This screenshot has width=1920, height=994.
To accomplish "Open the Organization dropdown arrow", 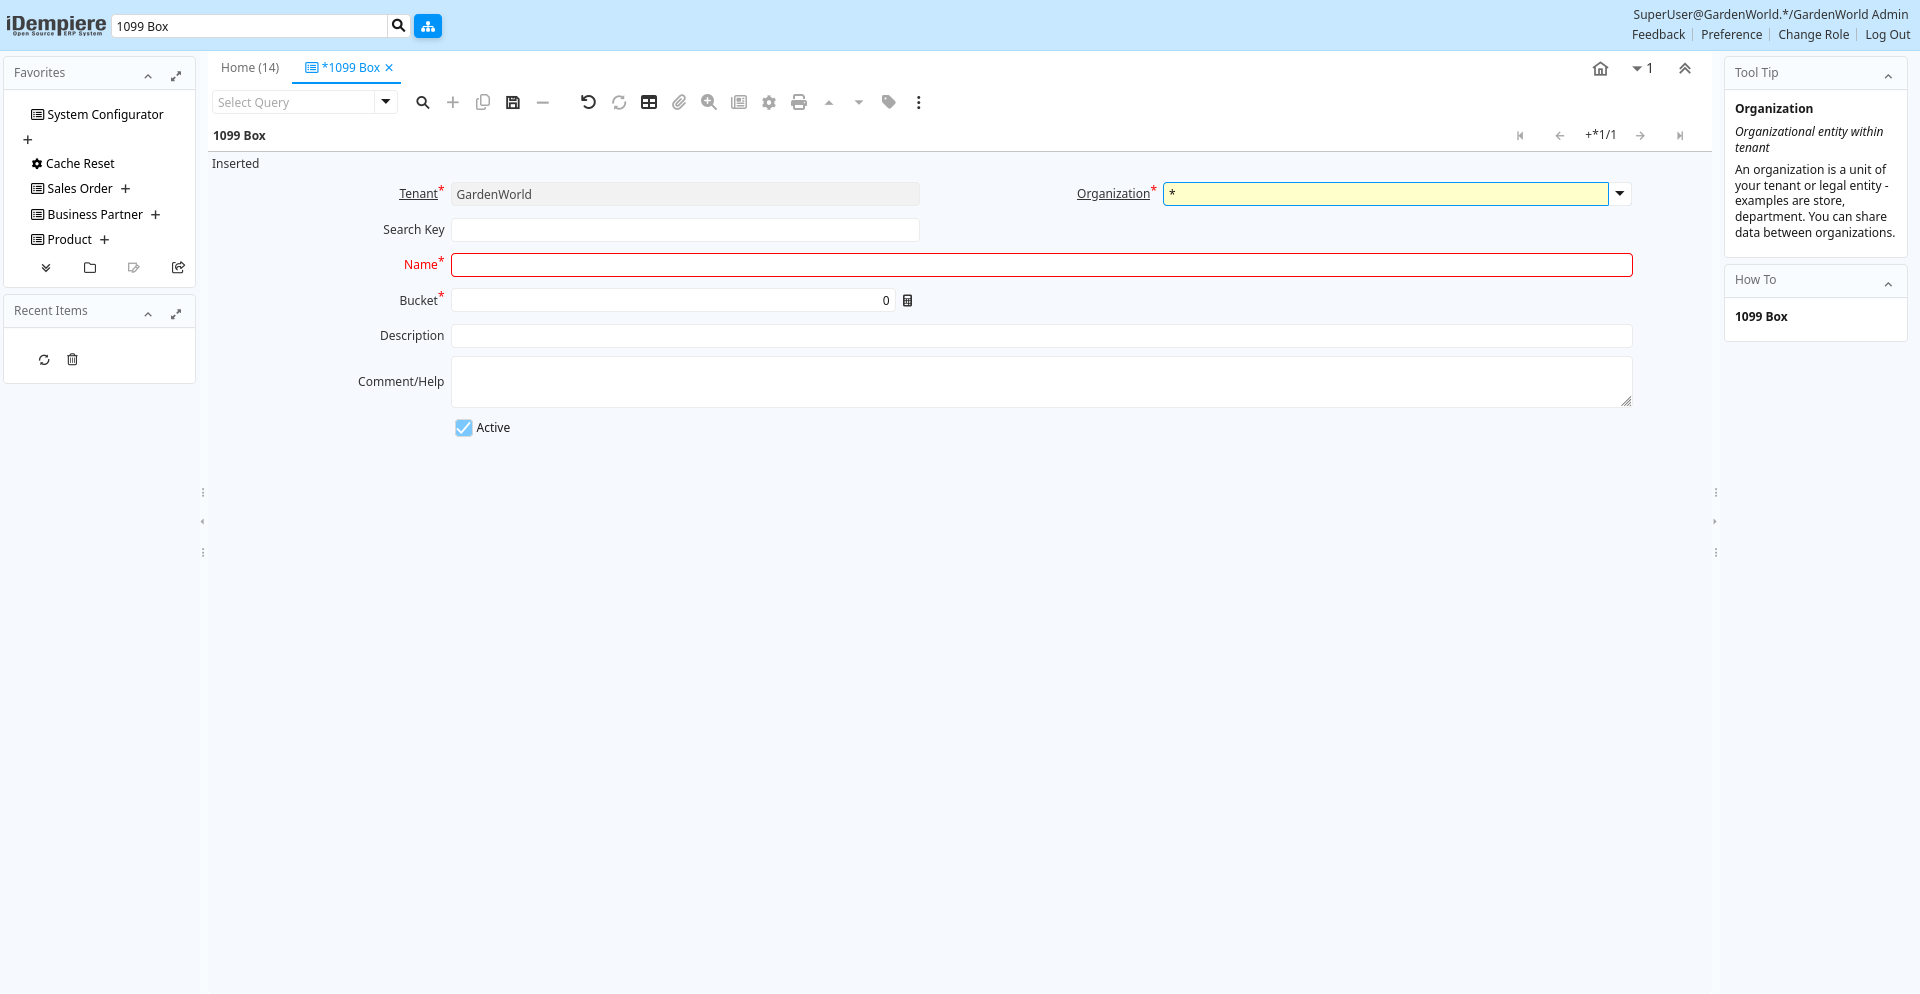I will (1620, 194).
